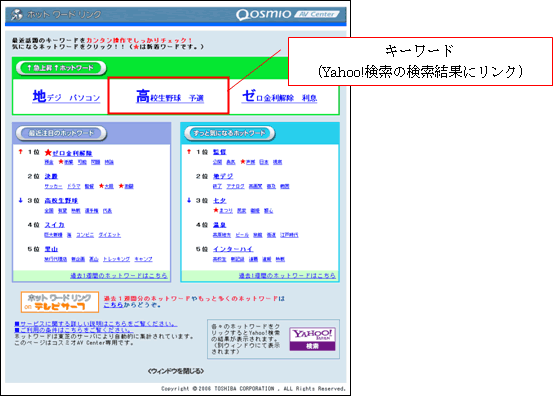Open rank 4 keyword スイカ
The height and width of the screenshot is (396, 553).
pyautogui.click(x=54, y=225)
